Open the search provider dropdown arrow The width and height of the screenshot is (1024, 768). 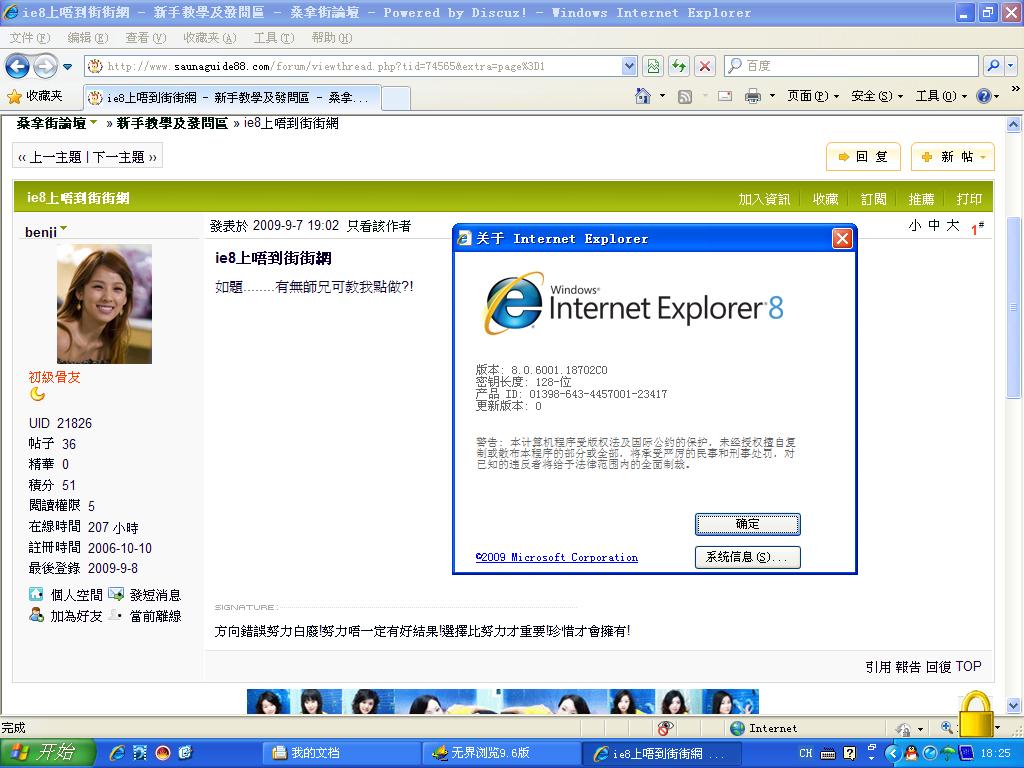click(x=1011, y=66)
